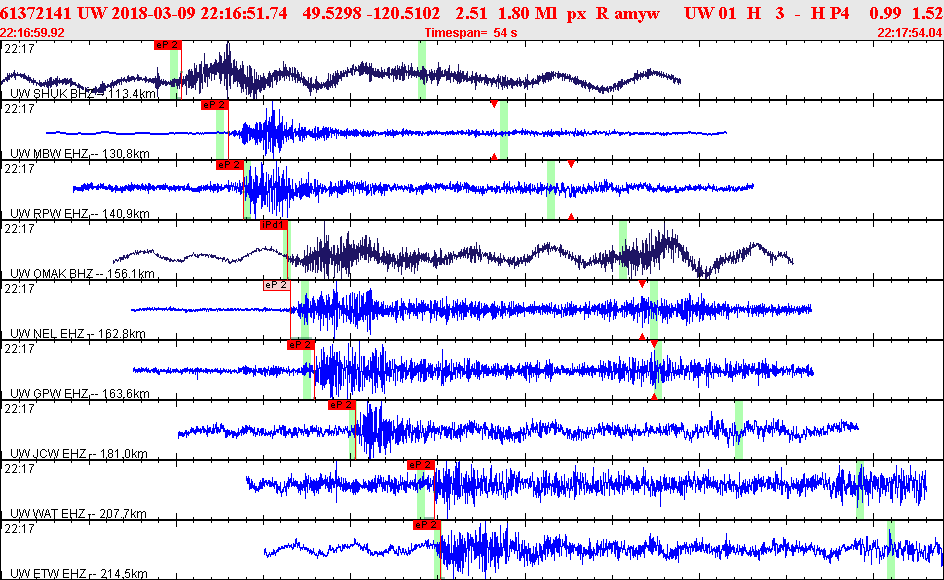Select the eP 2 pick flag on JCW trace
Screen dimensions: 944x580
pyautogui.click(x=341, y=405)
